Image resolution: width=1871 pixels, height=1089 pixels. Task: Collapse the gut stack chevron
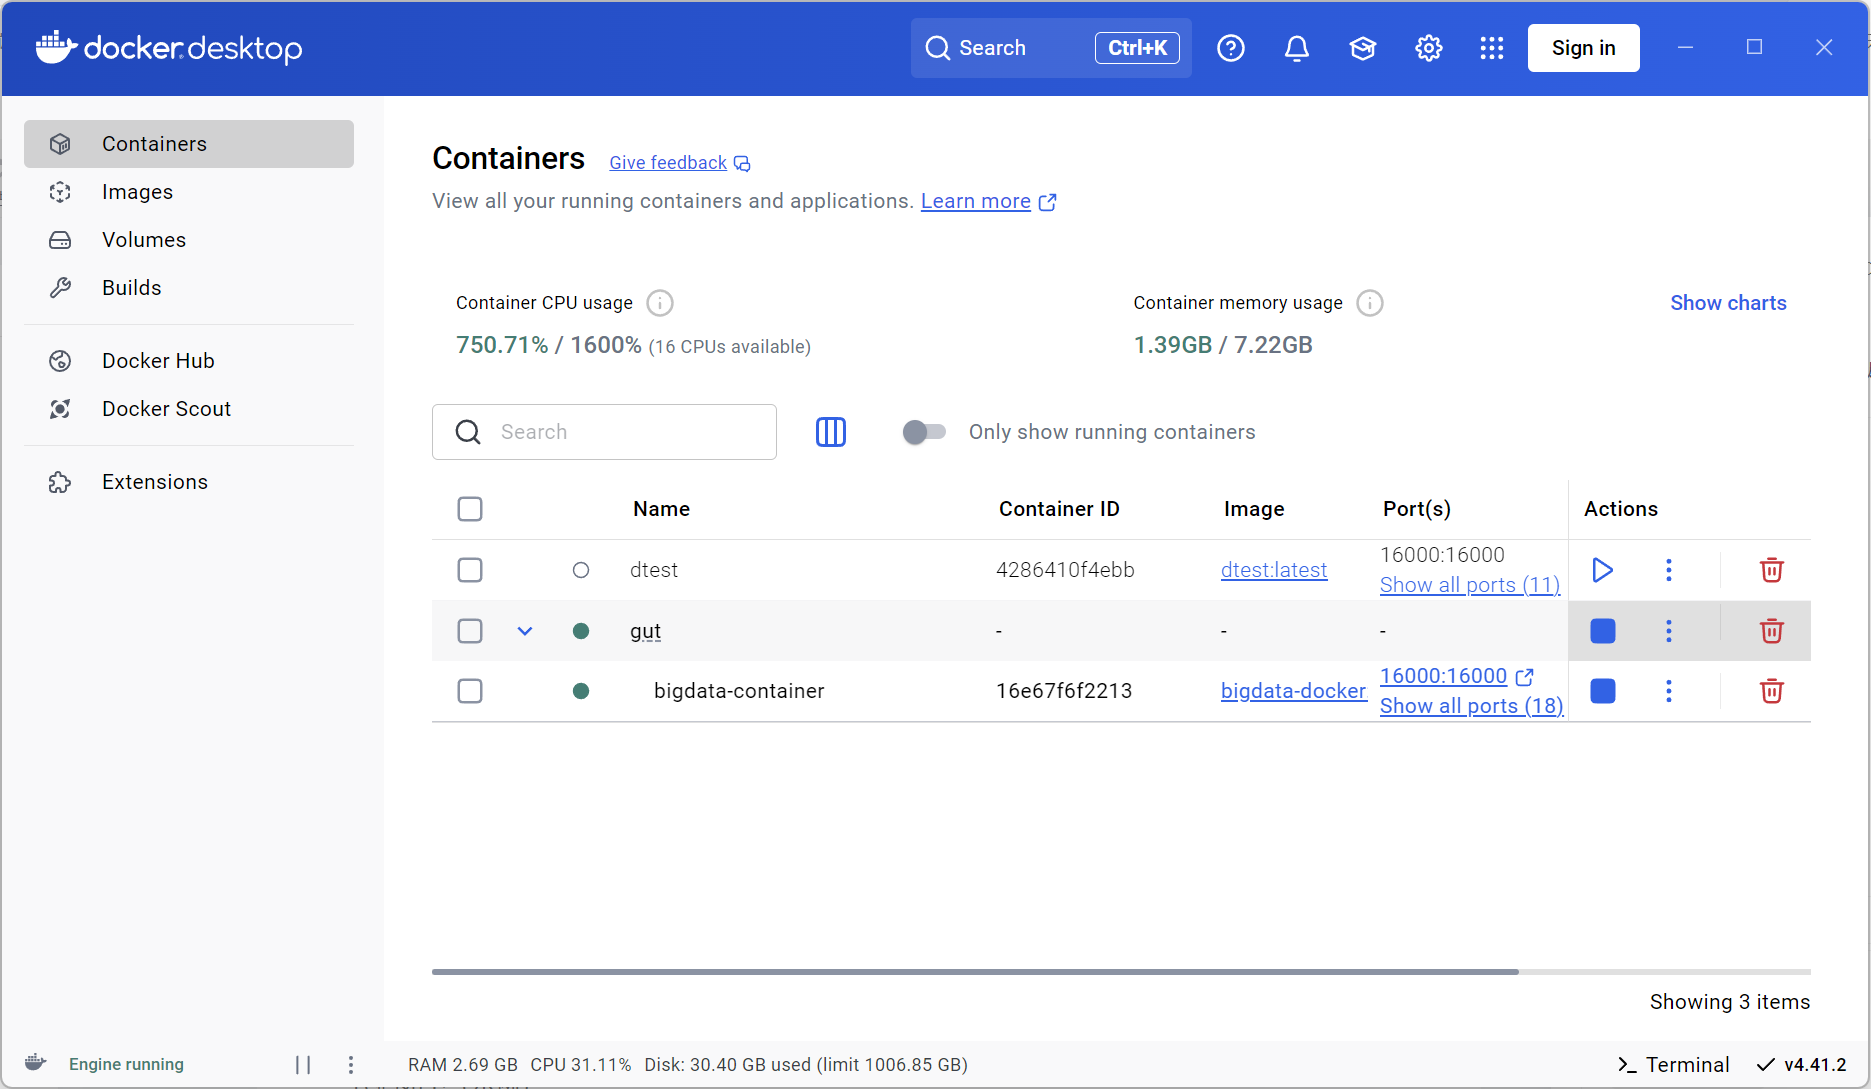[x=525, y=631]
